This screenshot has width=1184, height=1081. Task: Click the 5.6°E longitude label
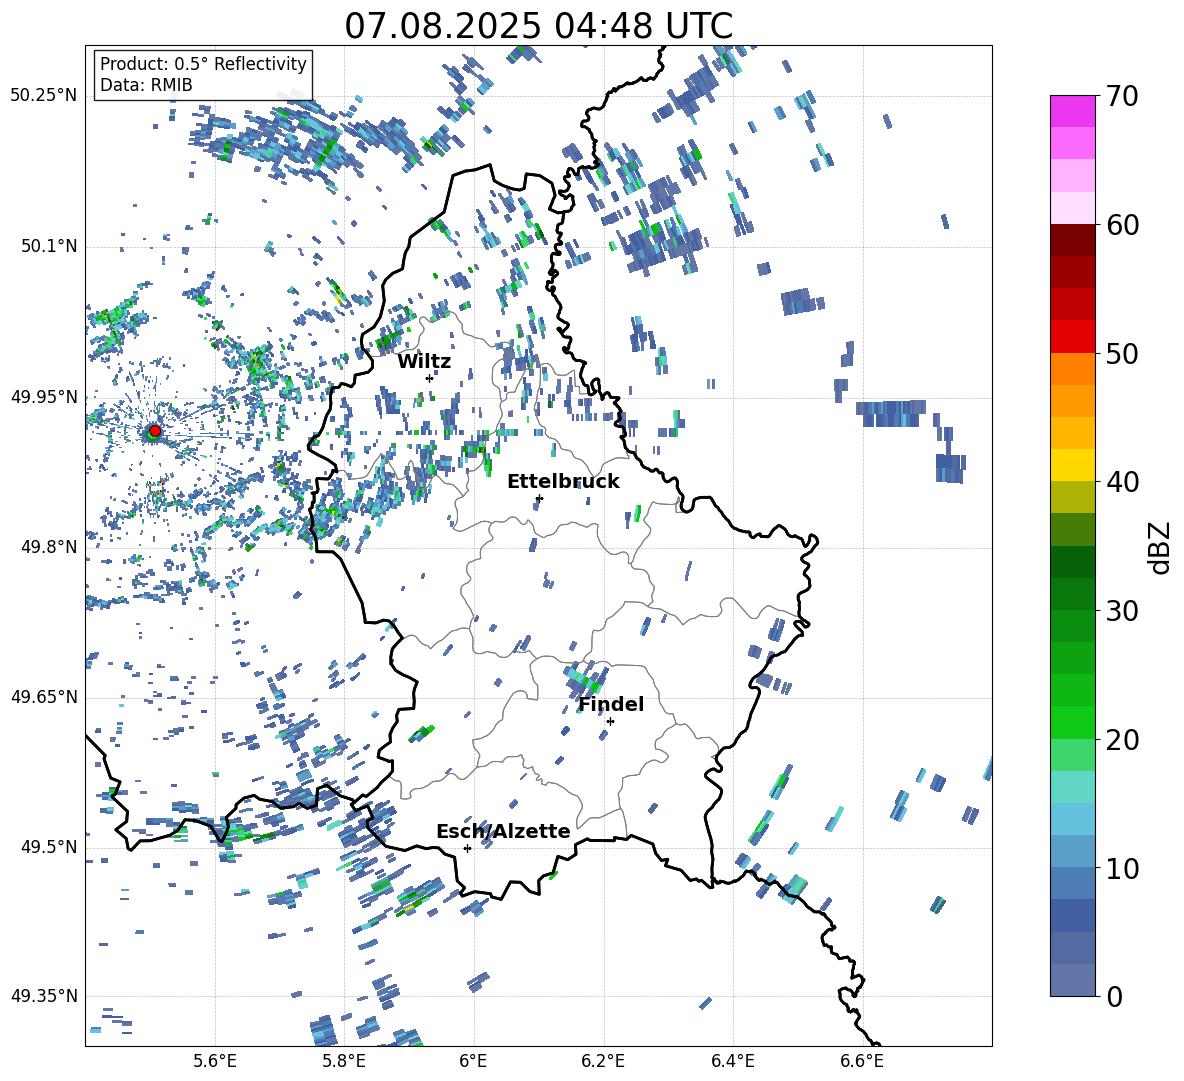coord(215,1061)
